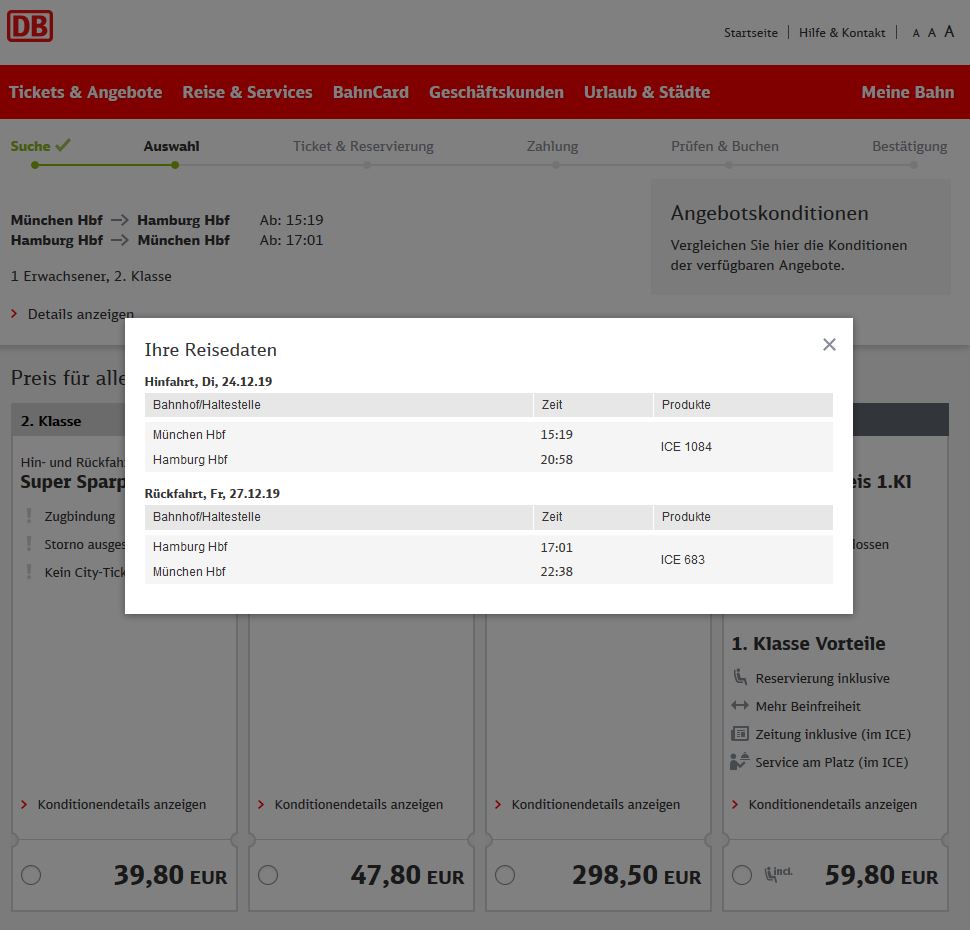The image size is (970, 930).
Task: Click arrival time 22:38 in dialog
Action: pyautogui.click(x=556, y=572)
